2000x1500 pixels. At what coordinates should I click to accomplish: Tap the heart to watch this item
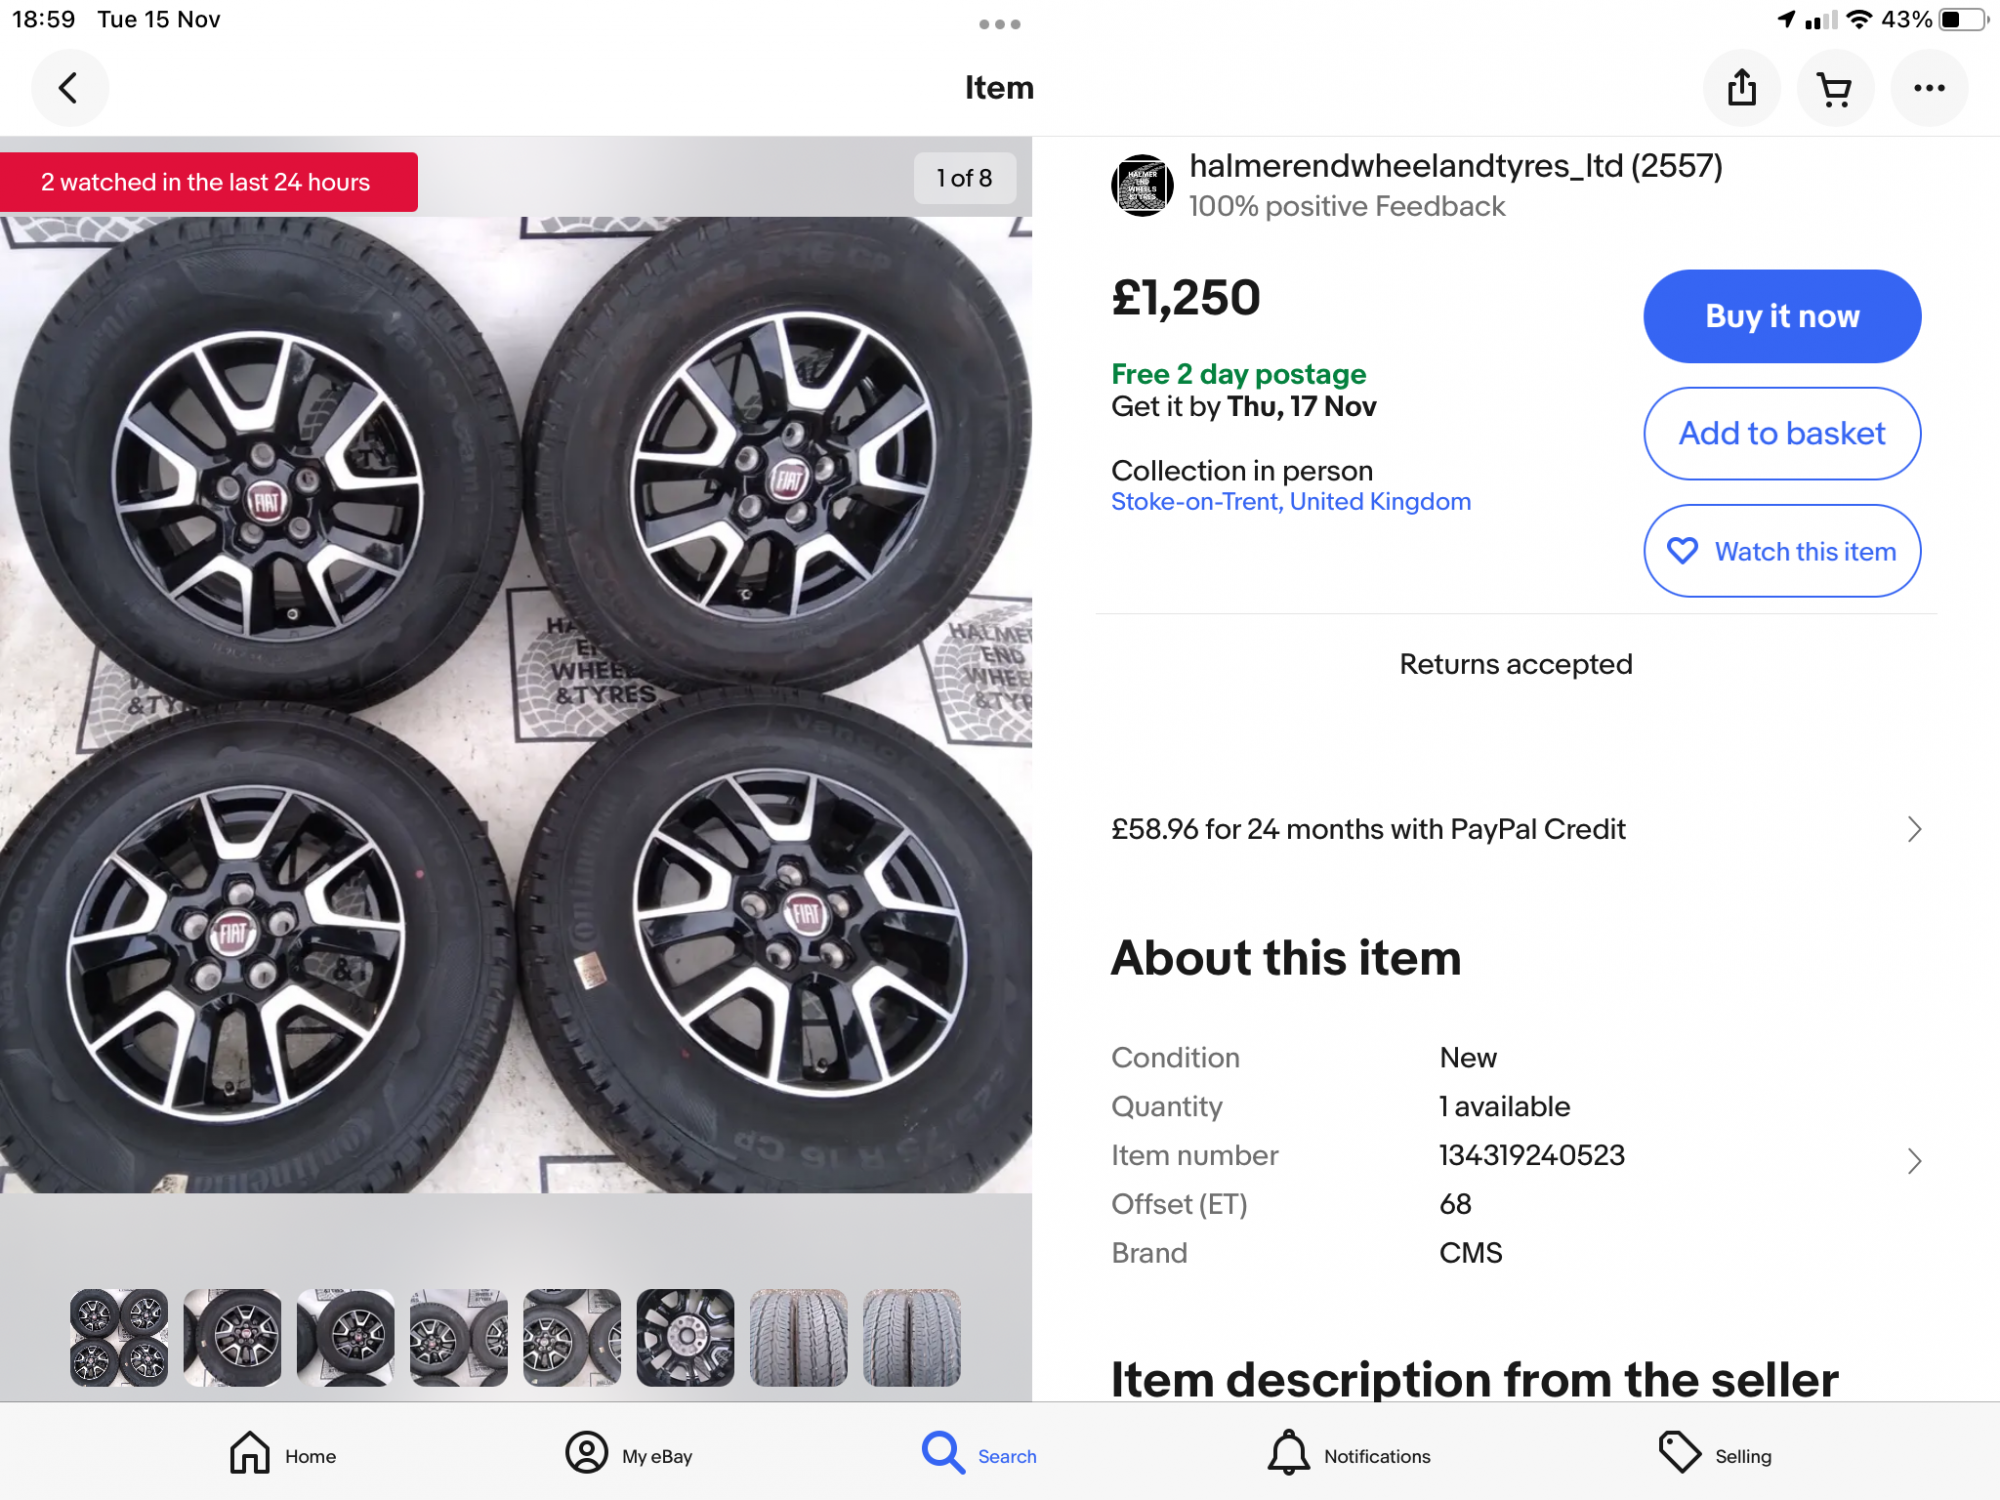pyautogui.click(x=1683, y=551)
